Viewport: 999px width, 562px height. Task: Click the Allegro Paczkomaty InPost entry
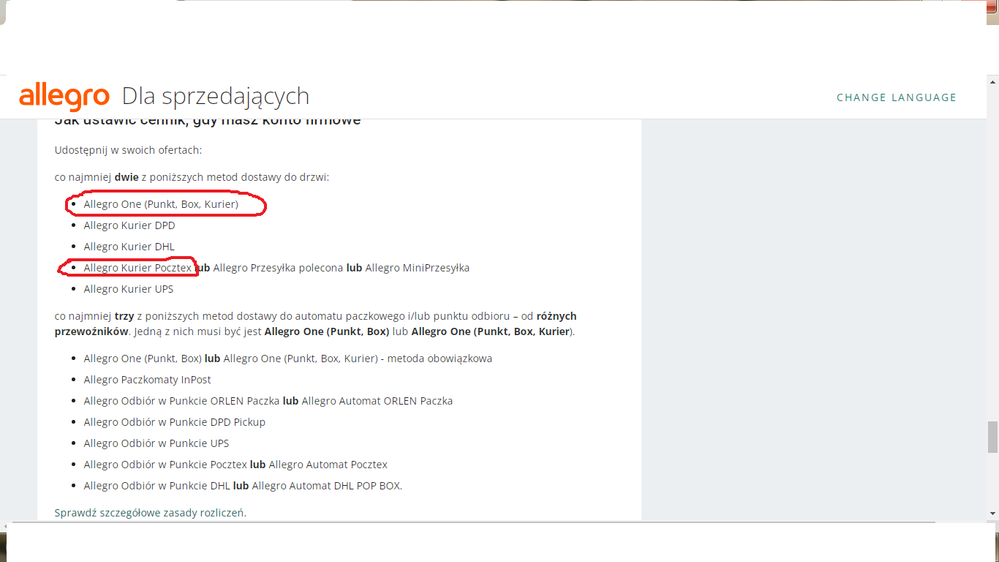coord(147,380)
